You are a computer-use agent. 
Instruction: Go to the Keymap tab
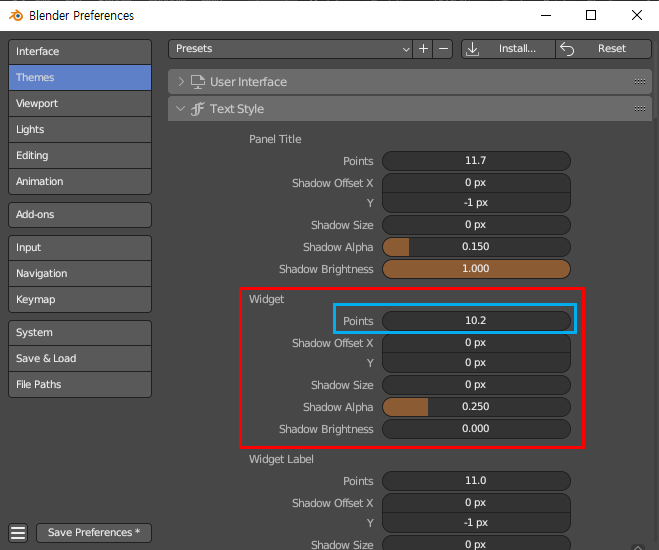[x=80, y=300]
